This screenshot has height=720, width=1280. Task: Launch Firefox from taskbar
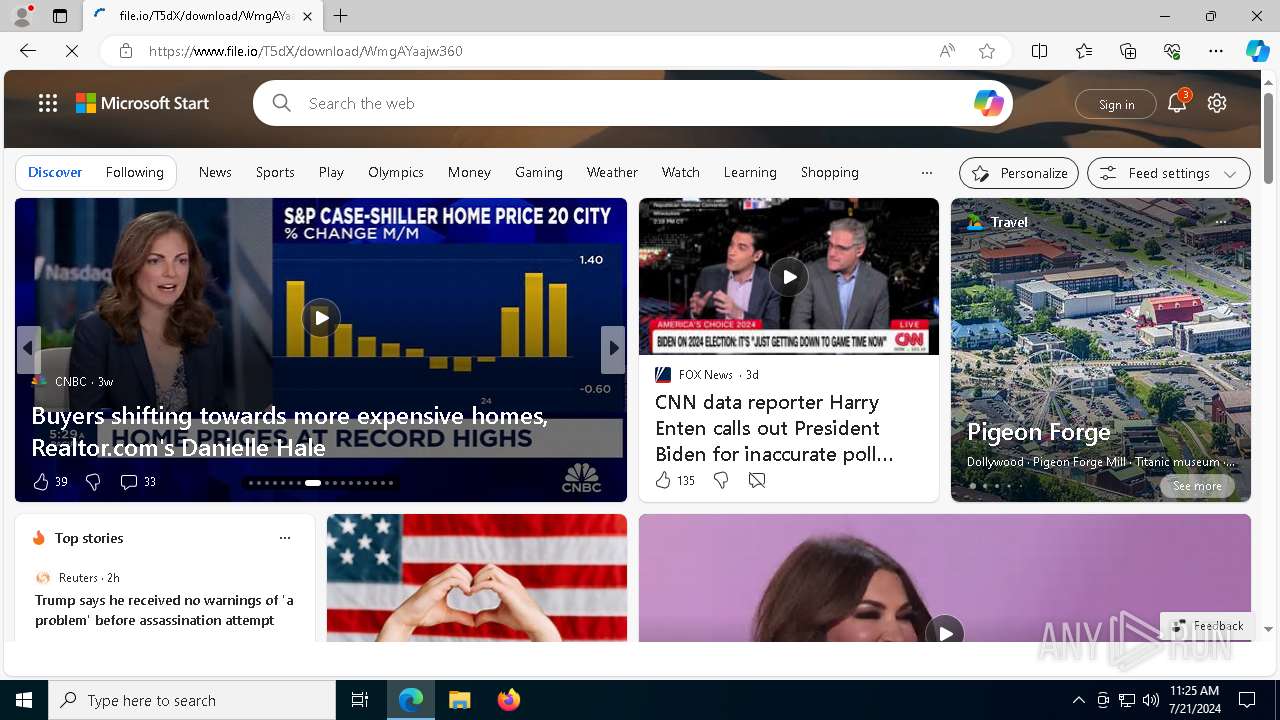point(508,700)
